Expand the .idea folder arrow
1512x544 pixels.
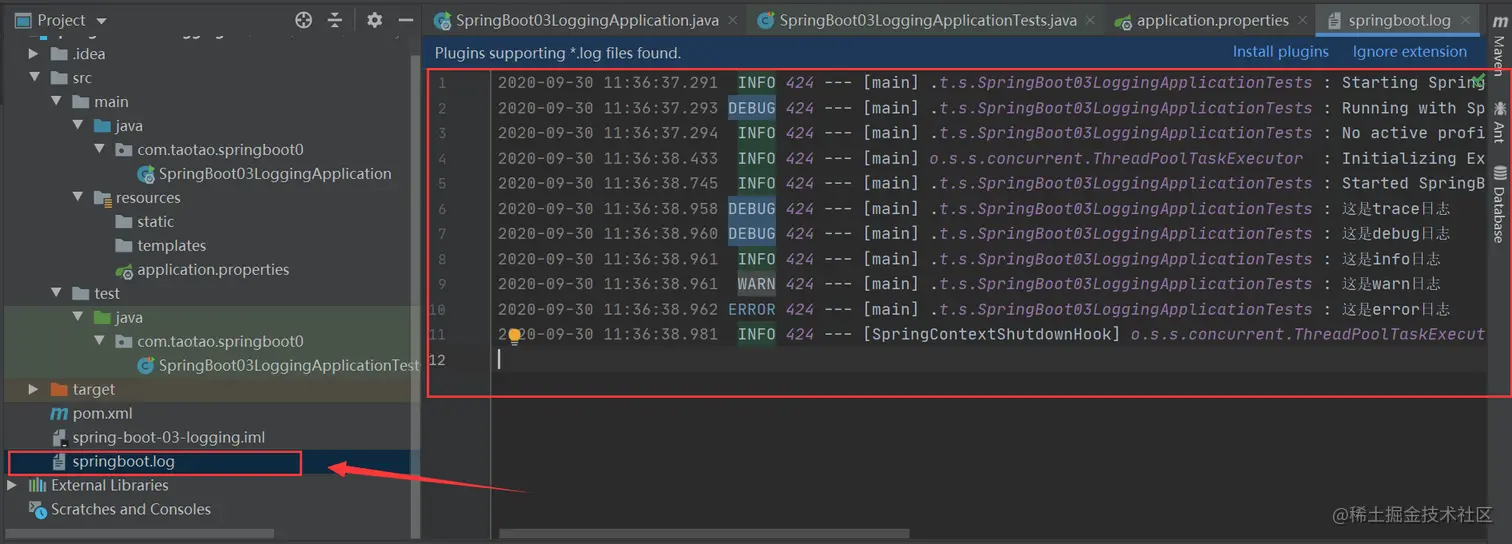tap(34, 54)
